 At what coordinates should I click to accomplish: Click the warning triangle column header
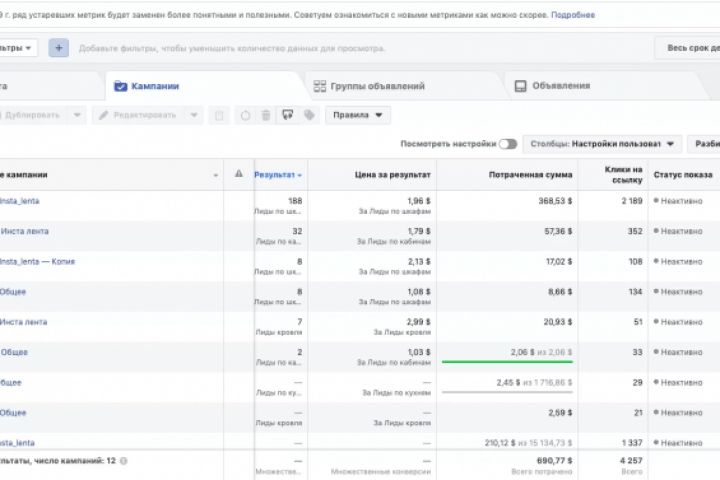(238, 174)
